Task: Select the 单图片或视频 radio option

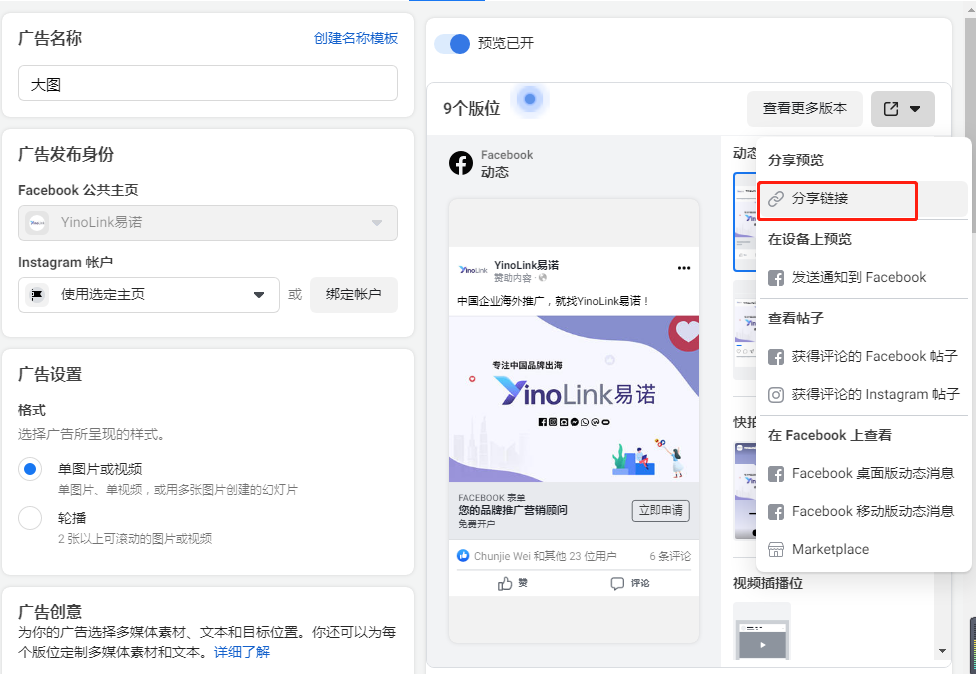Action: tap(30, 469)
